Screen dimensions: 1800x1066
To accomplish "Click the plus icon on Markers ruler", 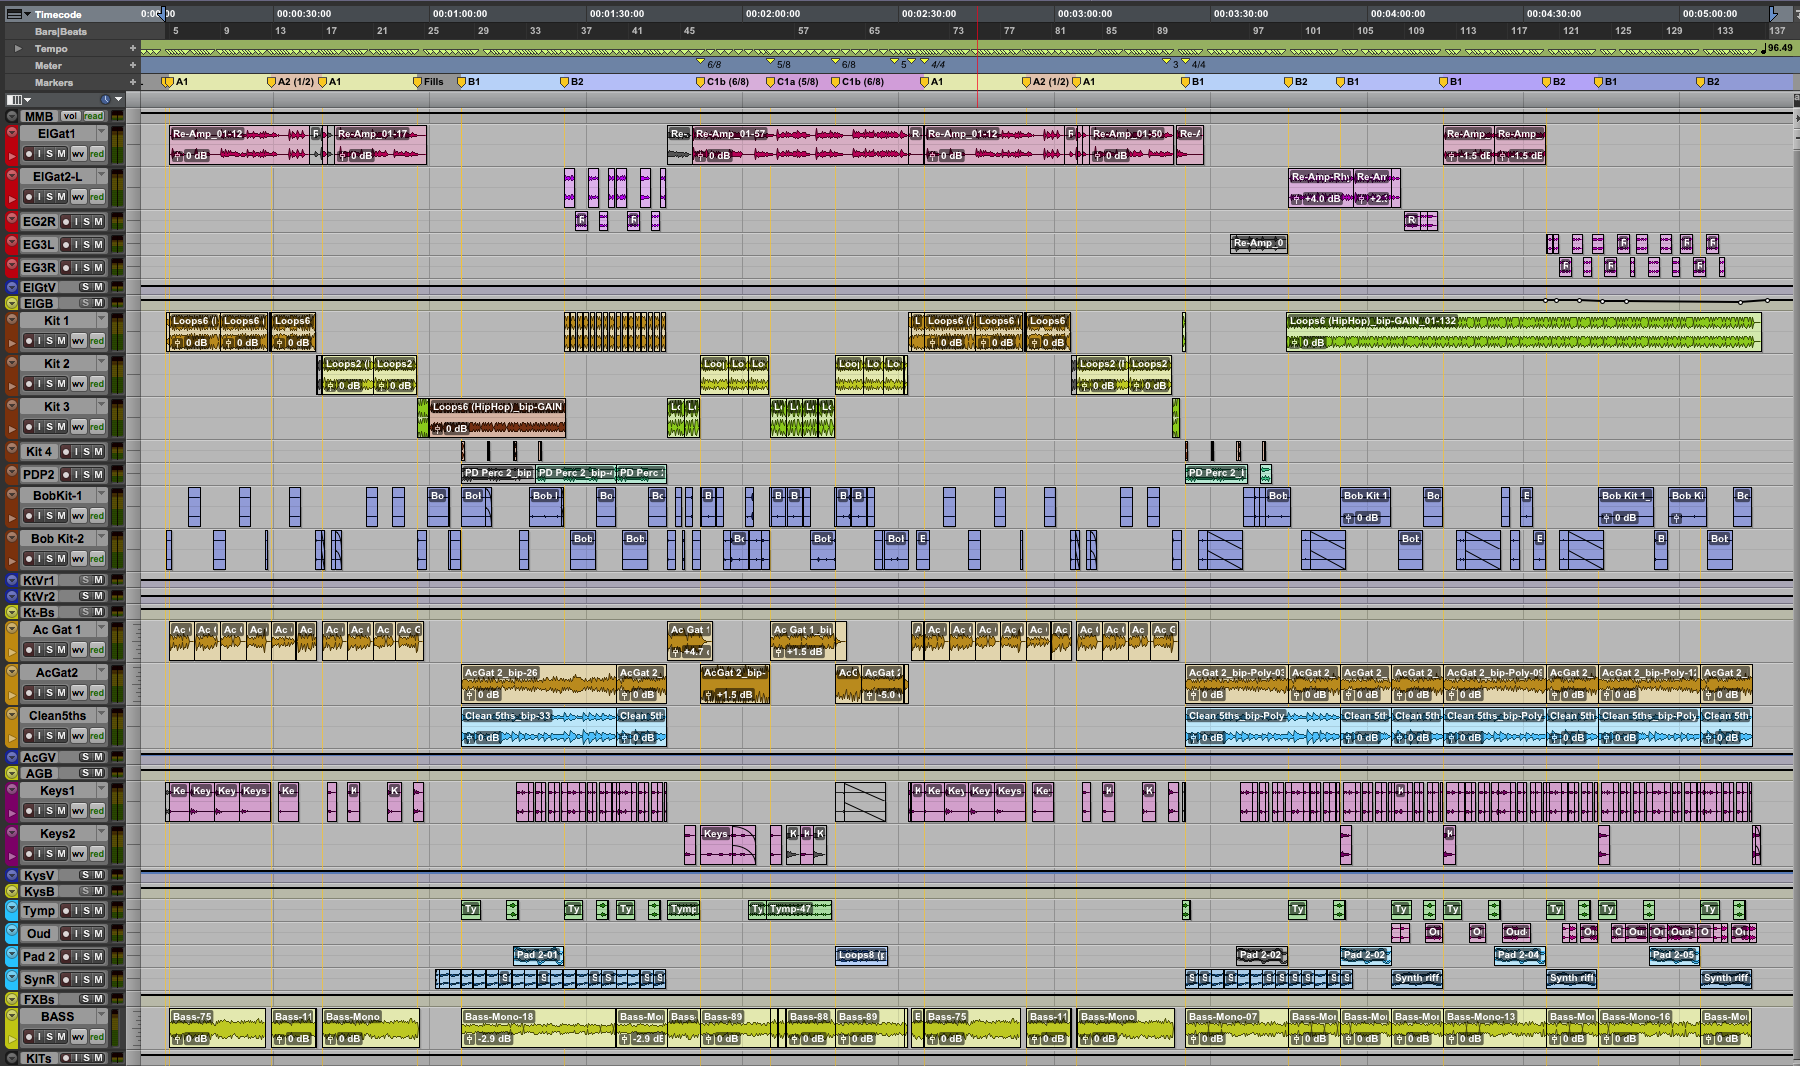I will 132,82.
